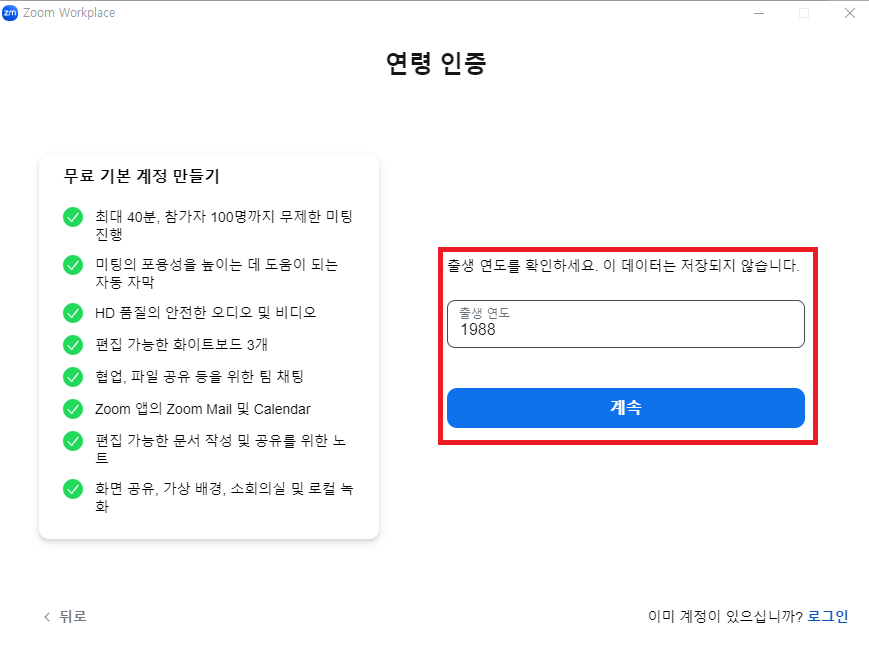The width and height of the screenshot is (869, 655).
Task: Click checkmark beside team chat benefit
Action: [72, 376]
